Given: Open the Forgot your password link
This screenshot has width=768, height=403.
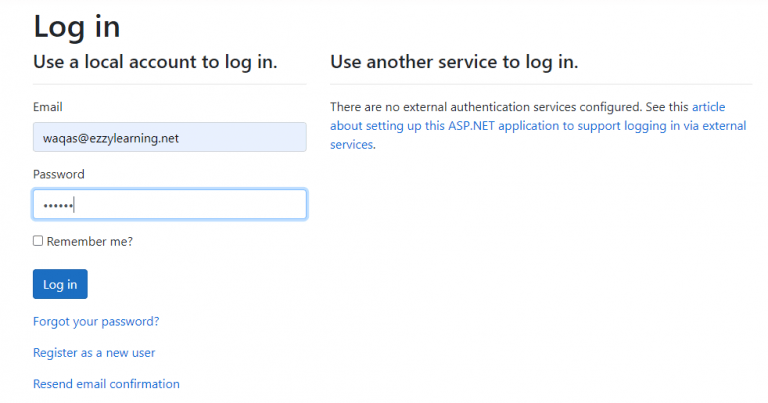Looking at the screenshot, I should click(96, 322).
